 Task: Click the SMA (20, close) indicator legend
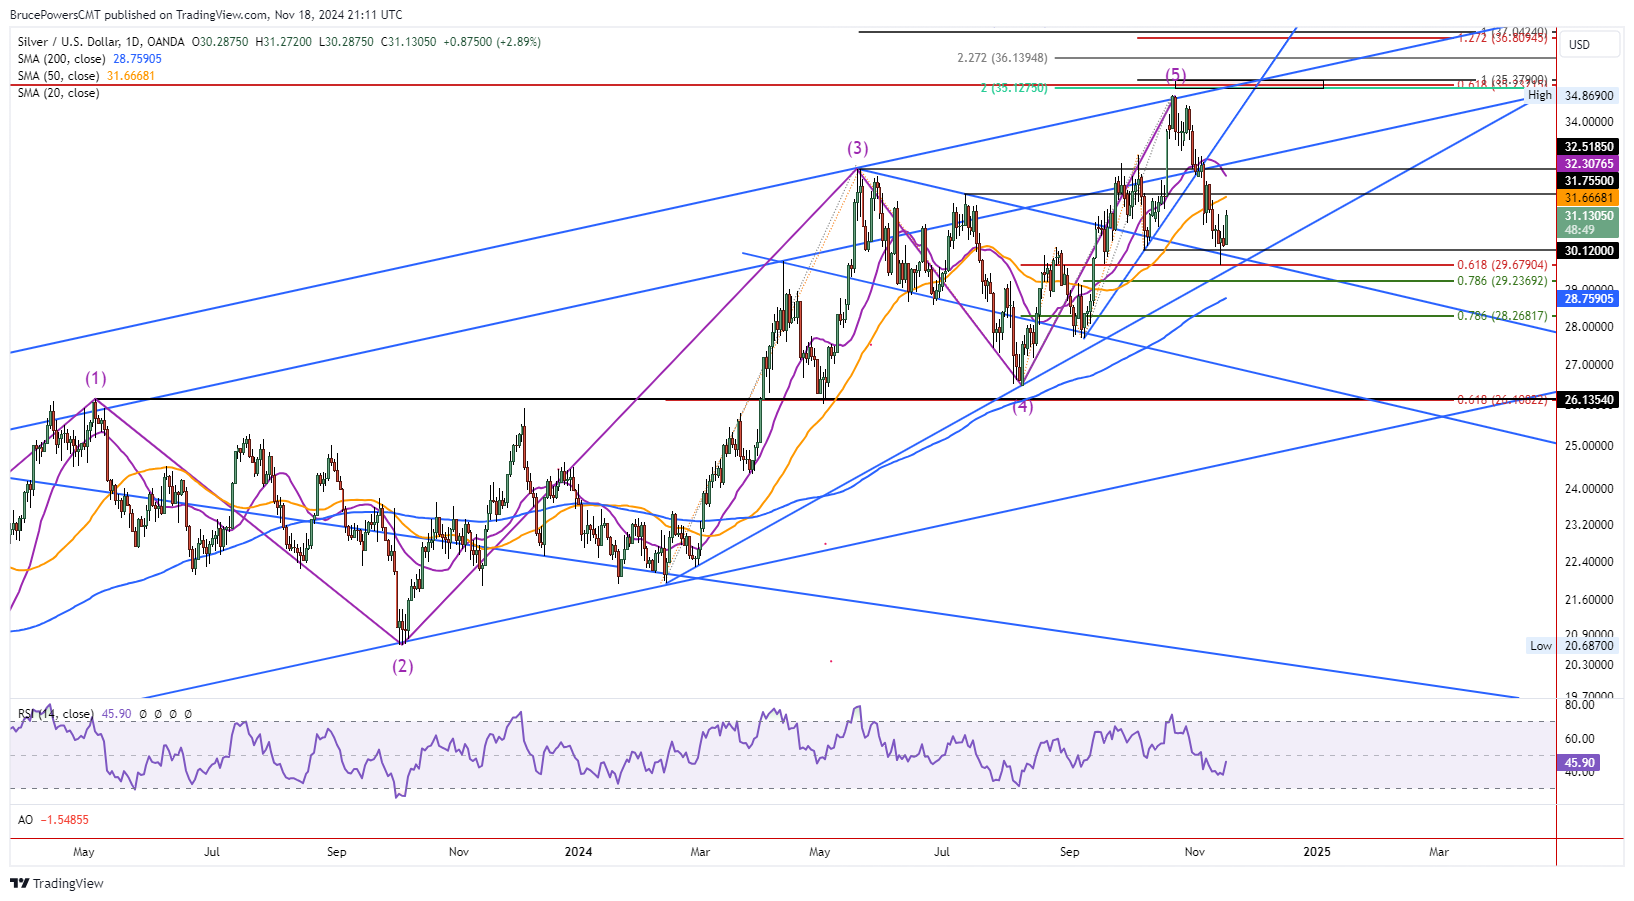58,93
